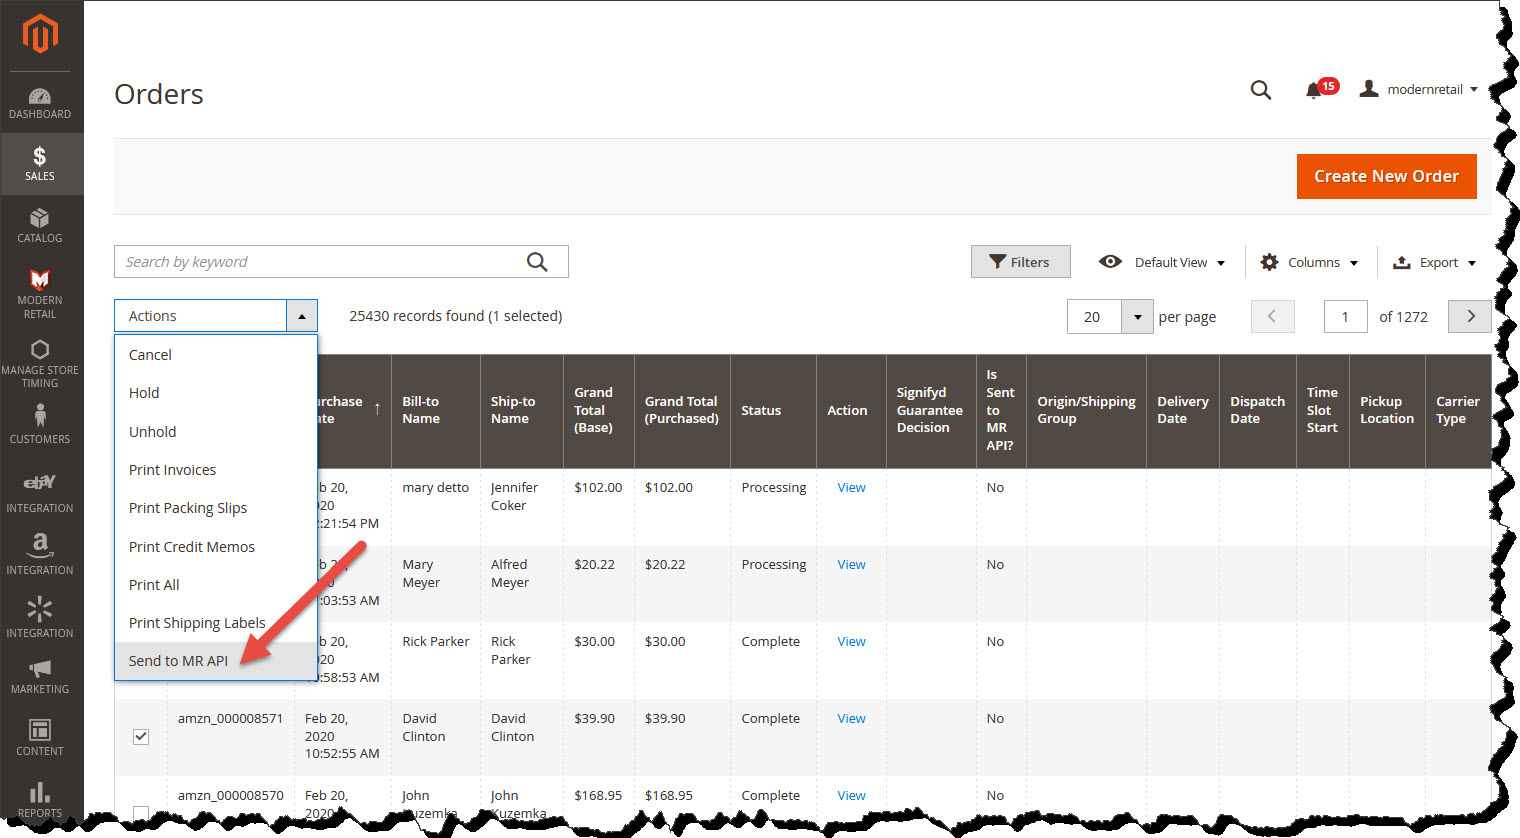Open the eBay Integration sidebar item
This screenshot has height=838, width=1520.
click(40, 493)
